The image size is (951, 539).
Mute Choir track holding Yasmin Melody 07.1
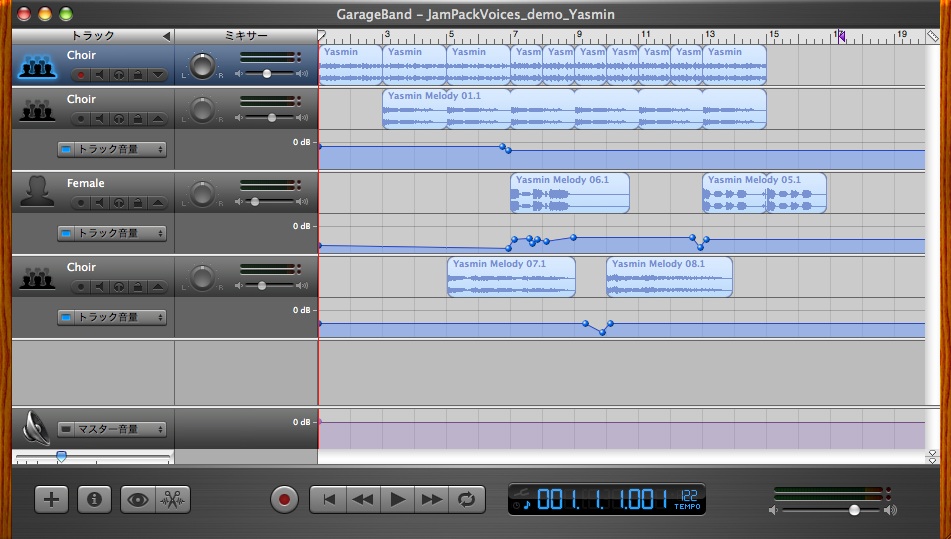[99, 287]
